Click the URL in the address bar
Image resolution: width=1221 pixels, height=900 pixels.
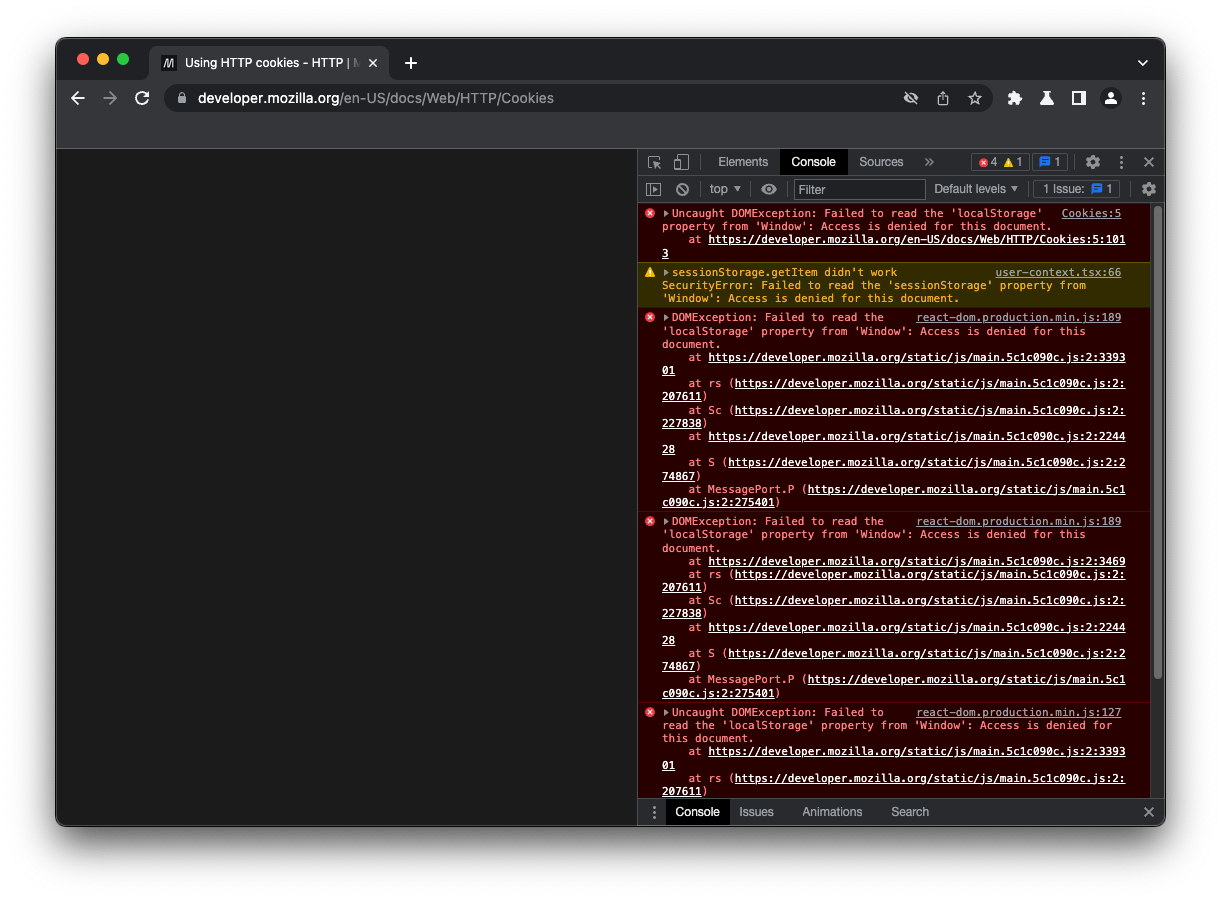pyautogui.click(x=375, y=98)
